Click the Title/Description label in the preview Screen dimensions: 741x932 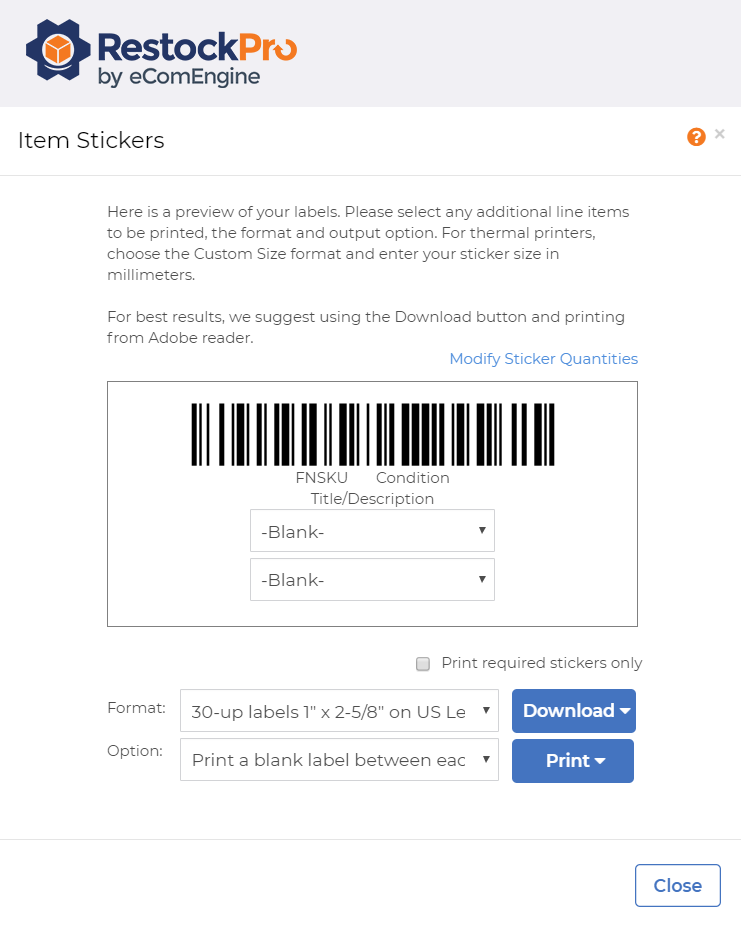click(372, 498)
